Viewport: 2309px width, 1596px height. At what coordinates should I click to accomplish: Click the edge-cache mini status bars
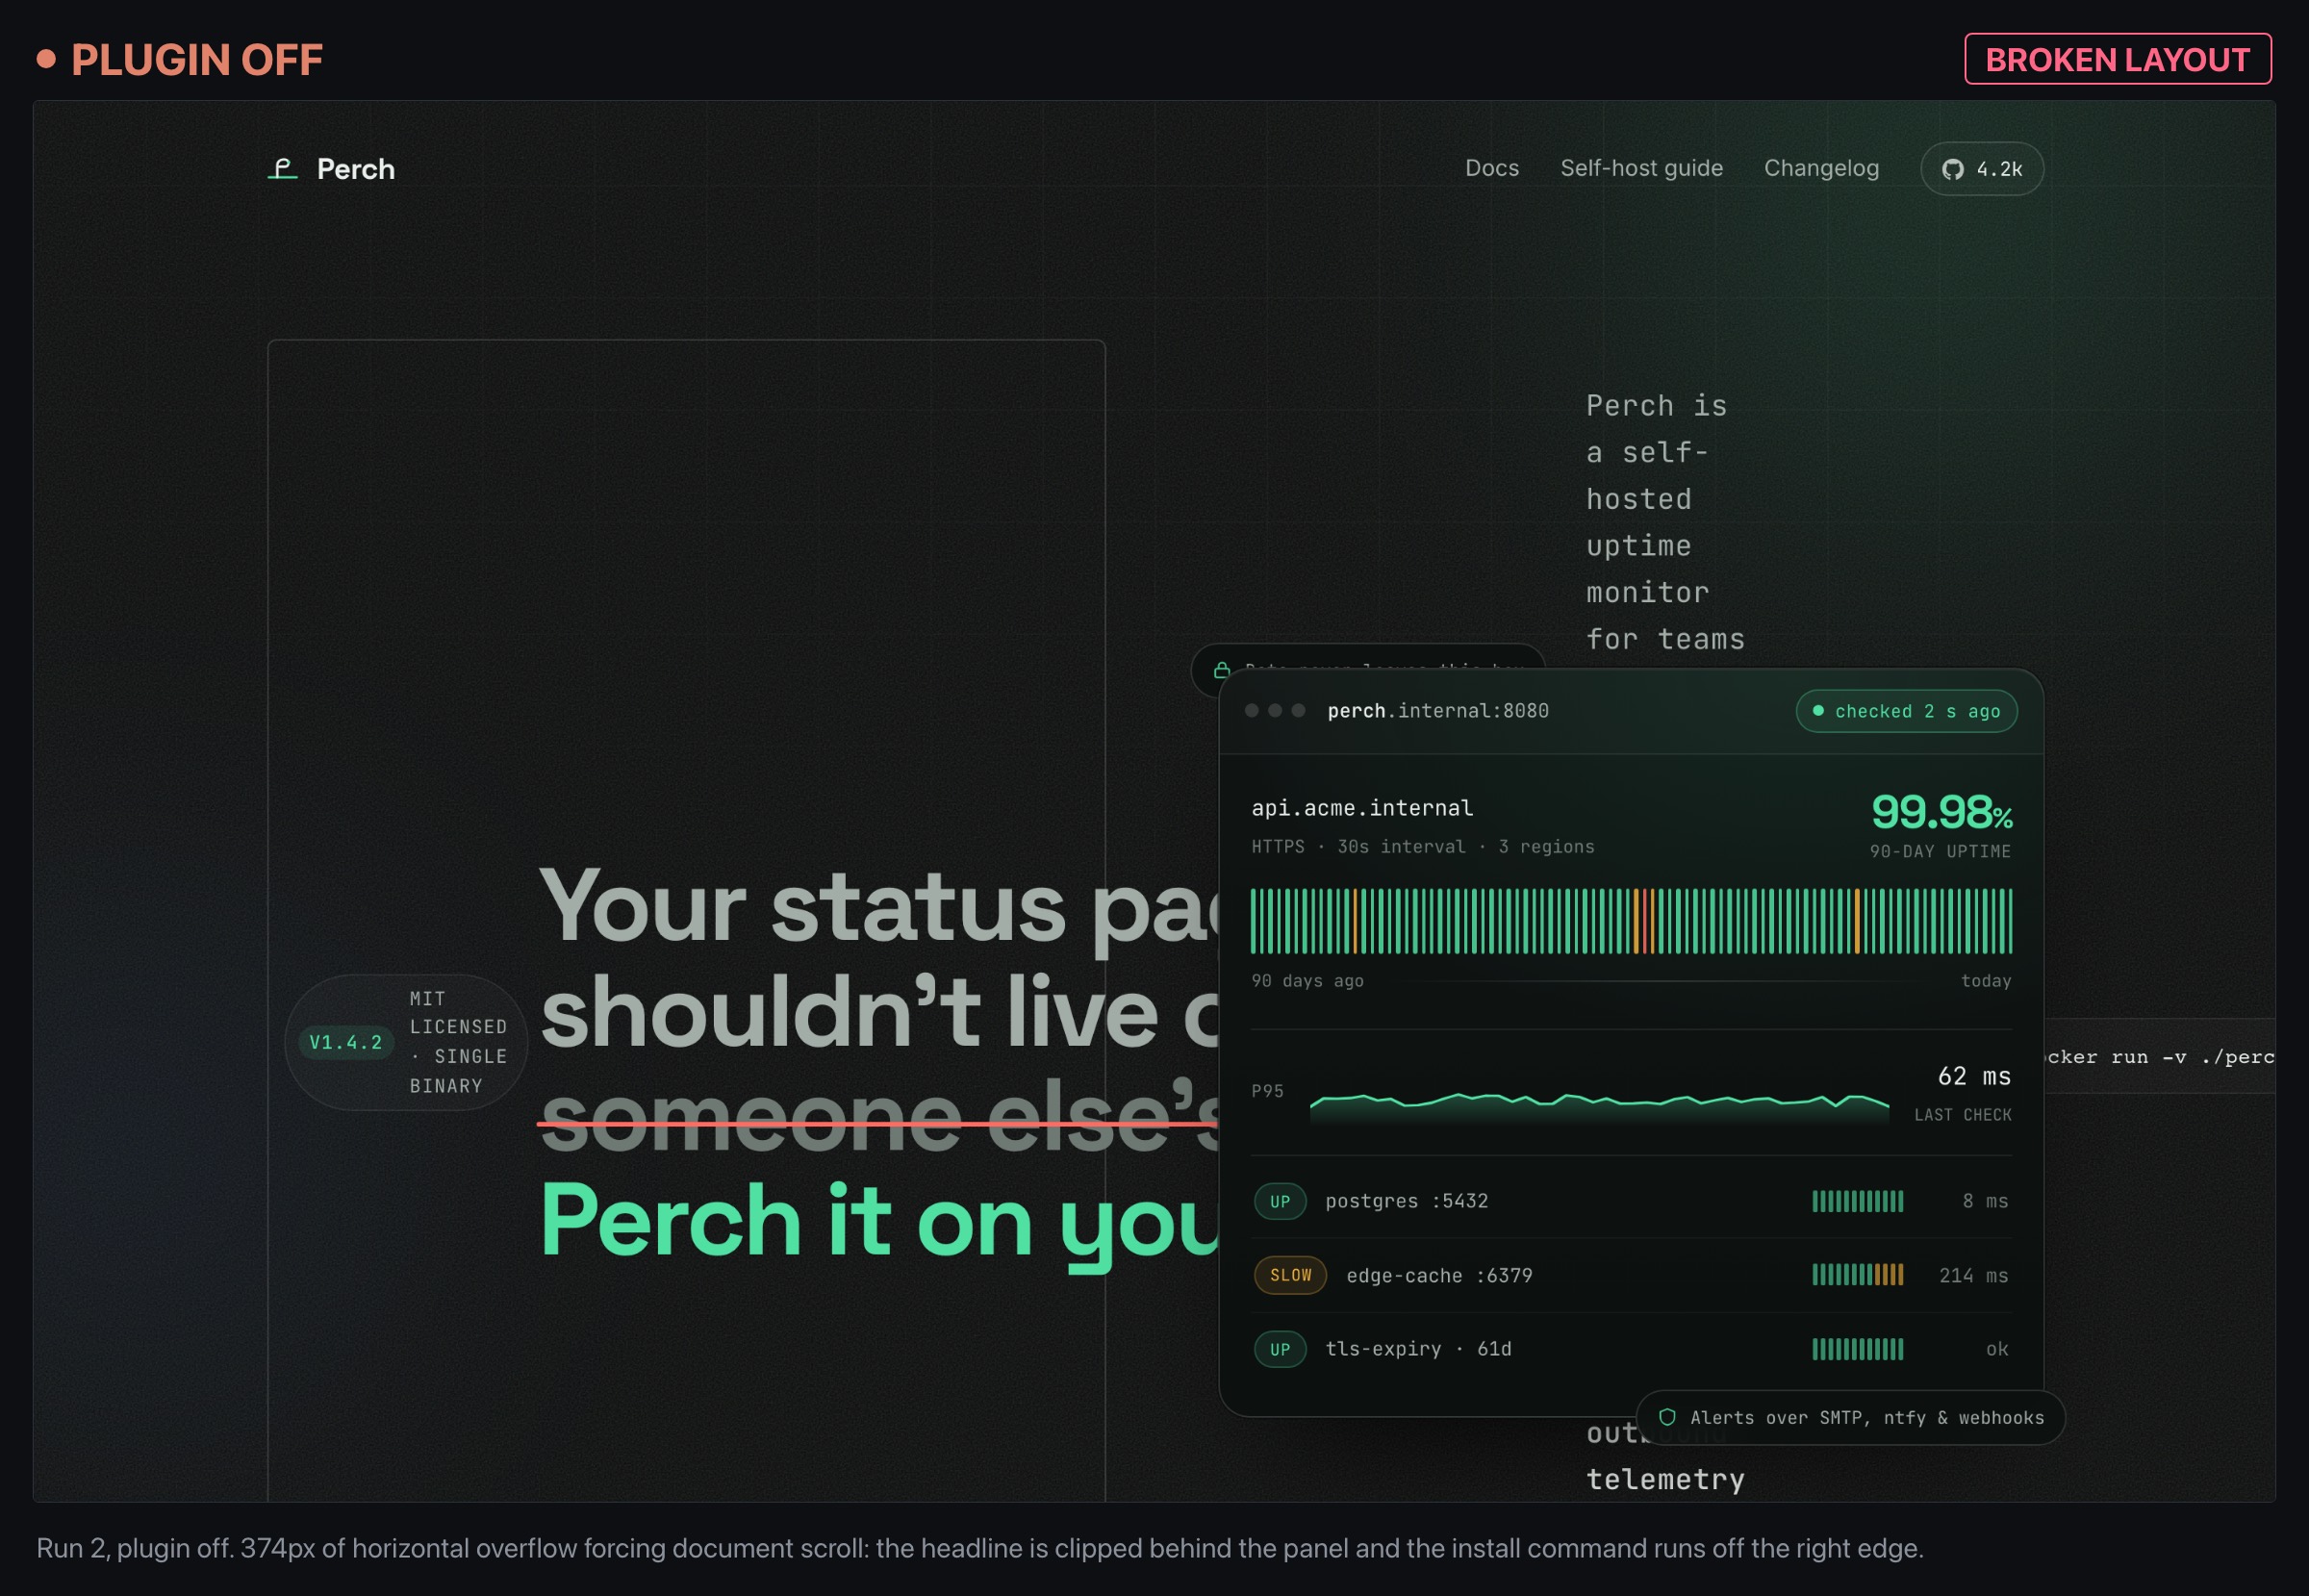coord(1858,1275)
